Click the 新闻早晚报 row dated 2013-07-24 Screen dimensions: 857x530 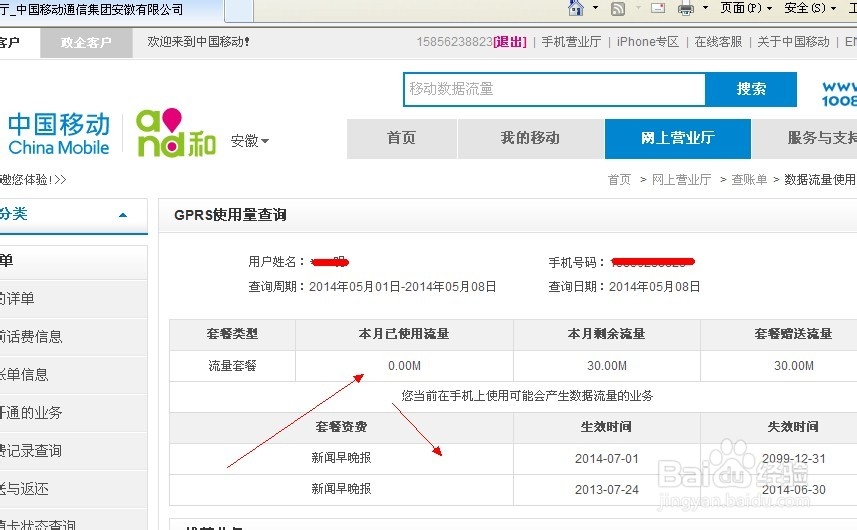point(341,489)
